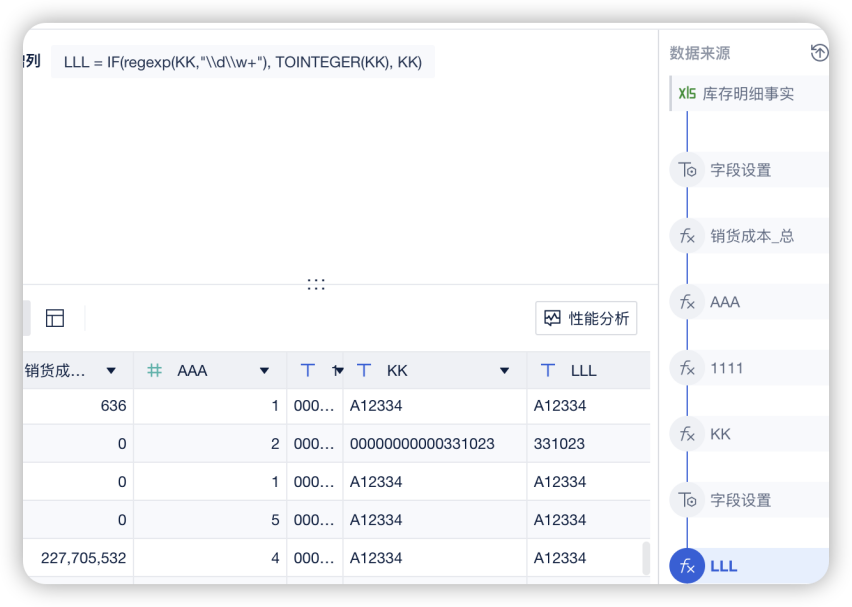Image resolution: width=852 pixels, height=607 pixels.
Task: Select the fx icon for KK step
Action: coord(687,434)
